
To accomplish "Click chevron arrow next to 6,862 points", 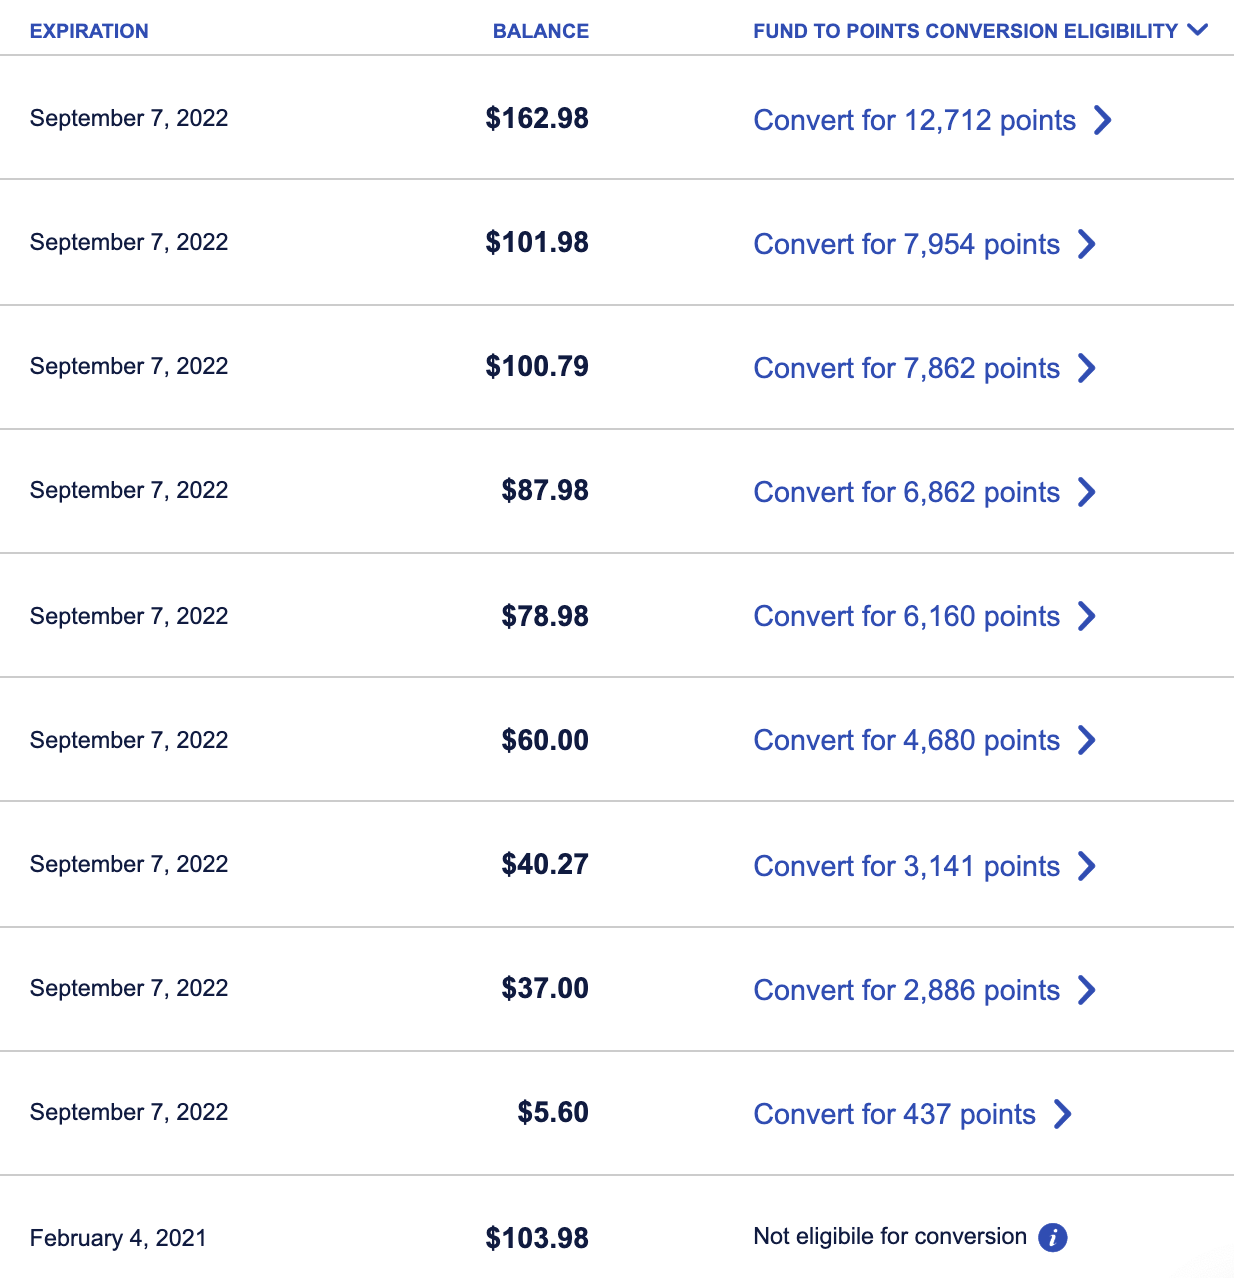I will (1086, 492).
